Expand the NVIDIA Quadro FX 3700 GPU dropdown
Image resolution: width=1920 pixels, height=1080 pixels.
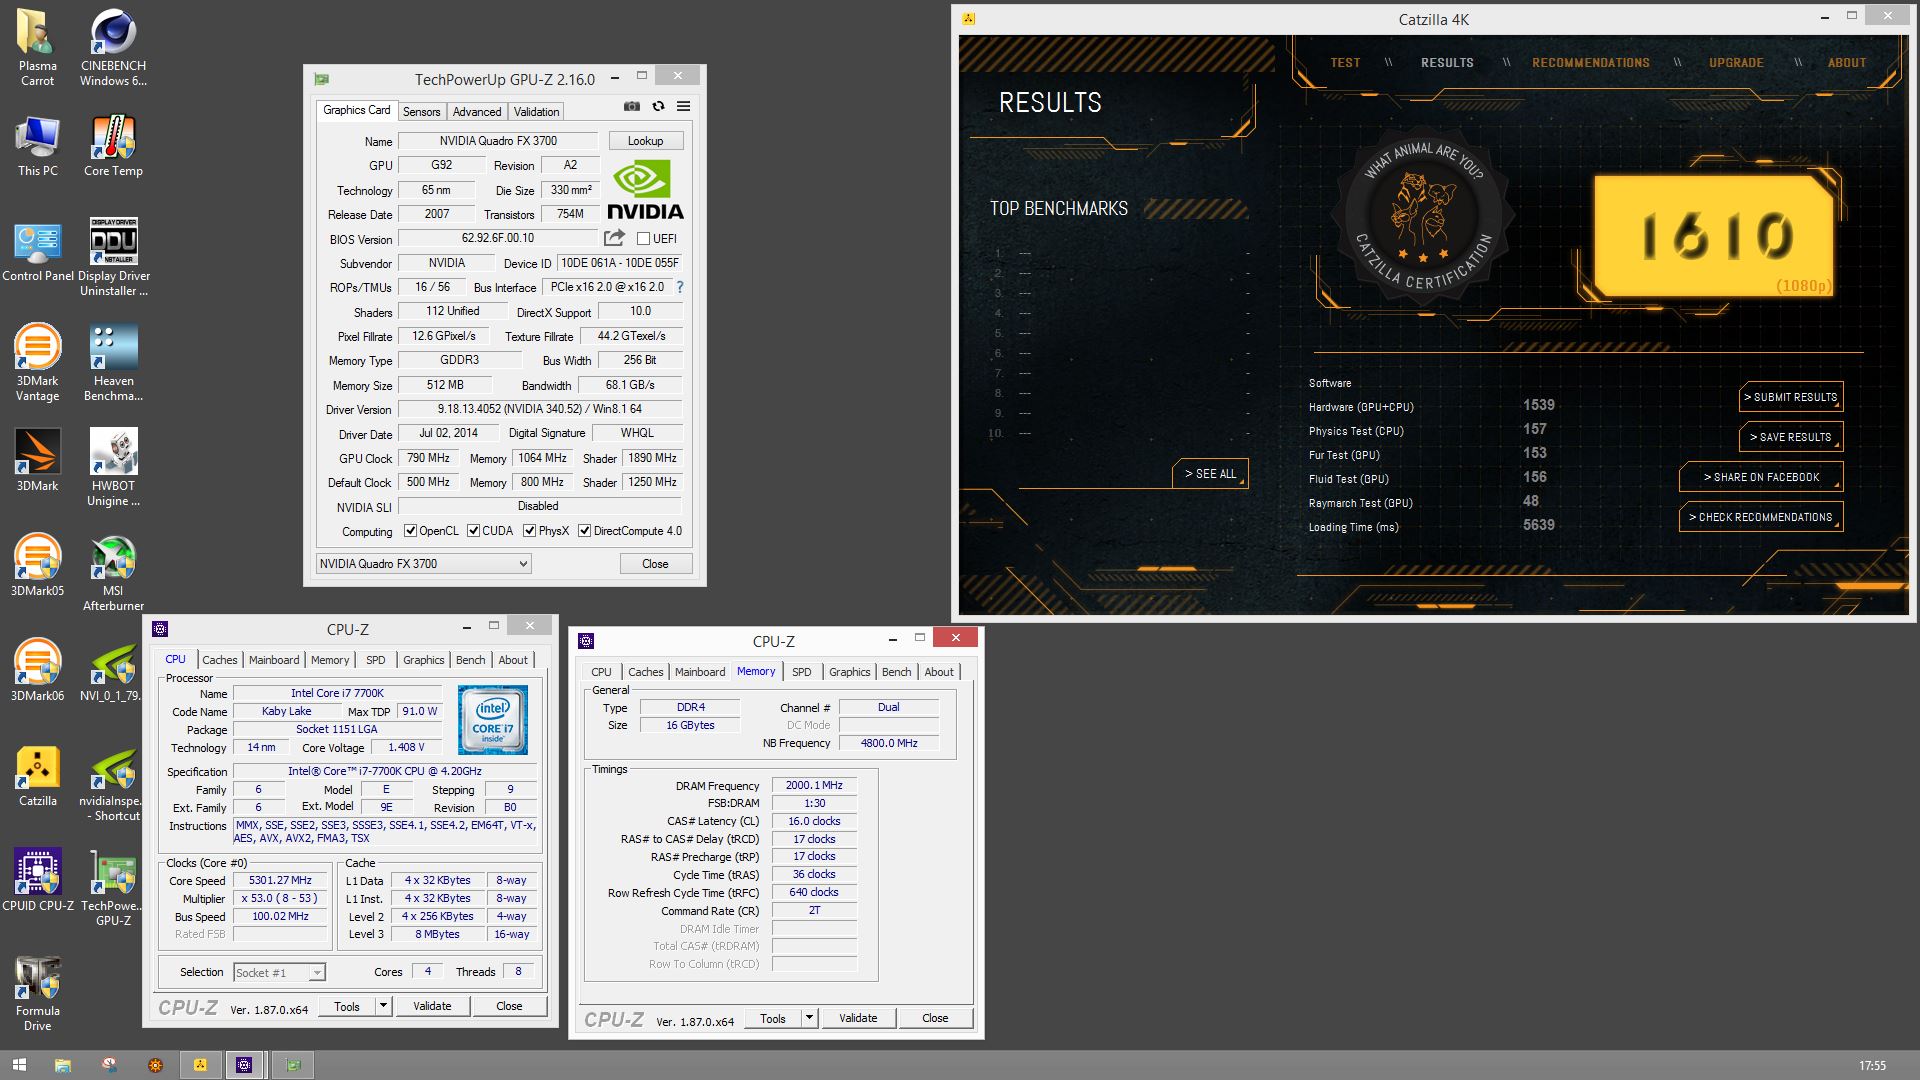coord(423,564)
